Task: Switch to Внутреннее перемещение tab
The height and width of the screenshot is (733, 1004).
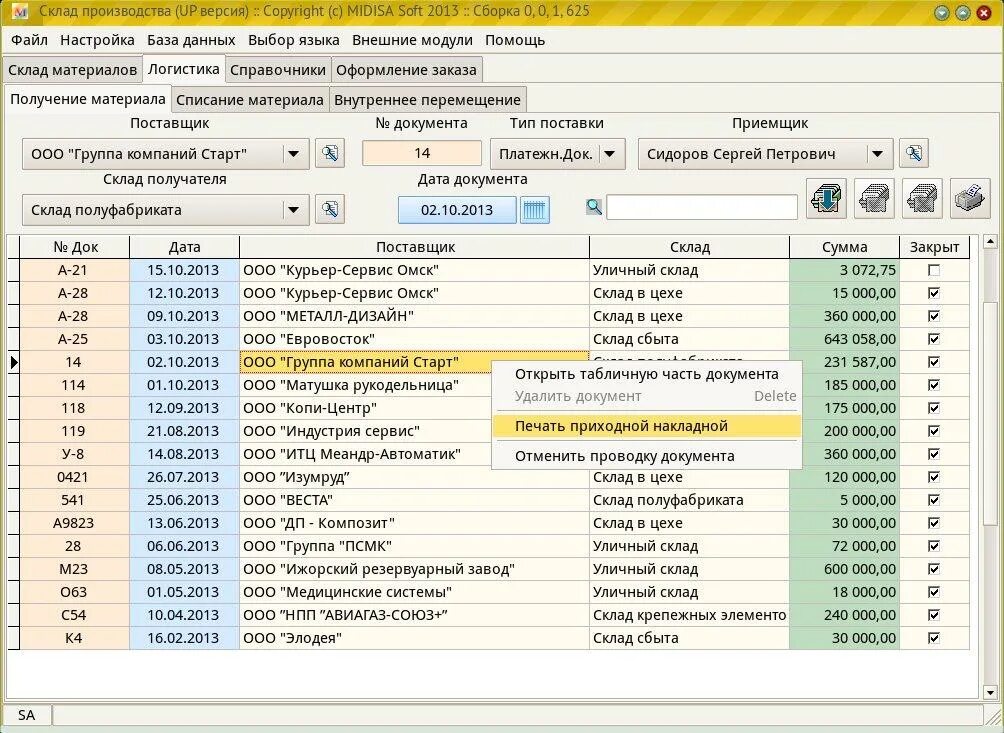Action: tap(427, 100)
